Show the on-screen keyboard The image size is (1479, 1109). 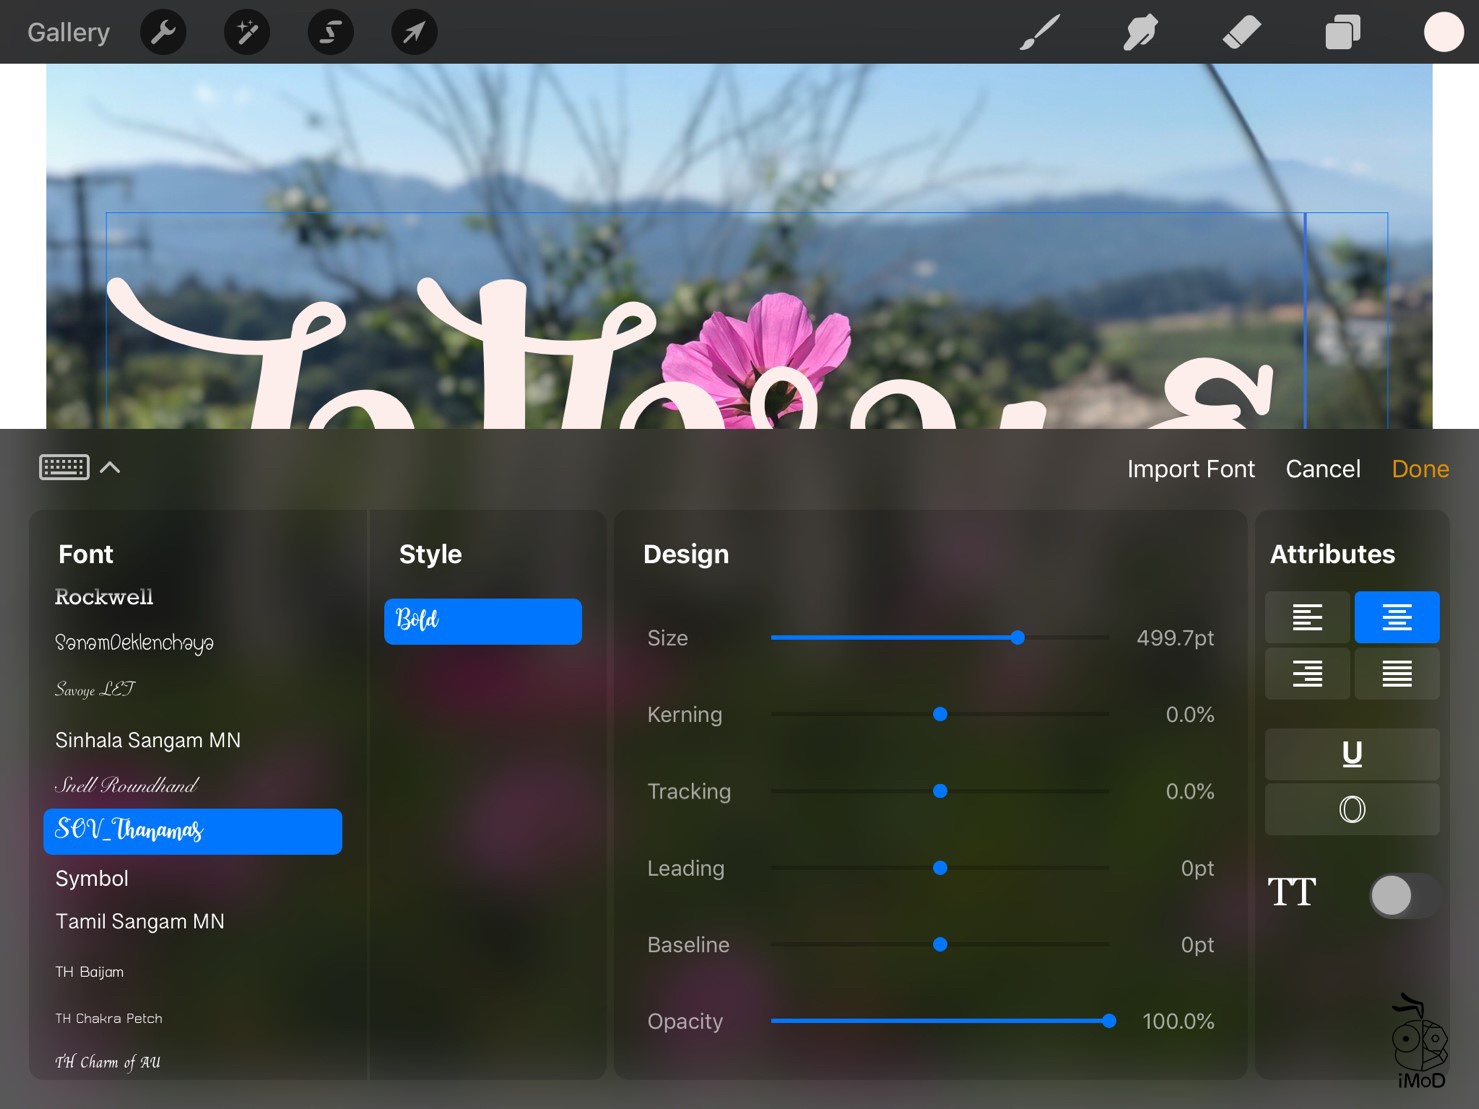64,467
